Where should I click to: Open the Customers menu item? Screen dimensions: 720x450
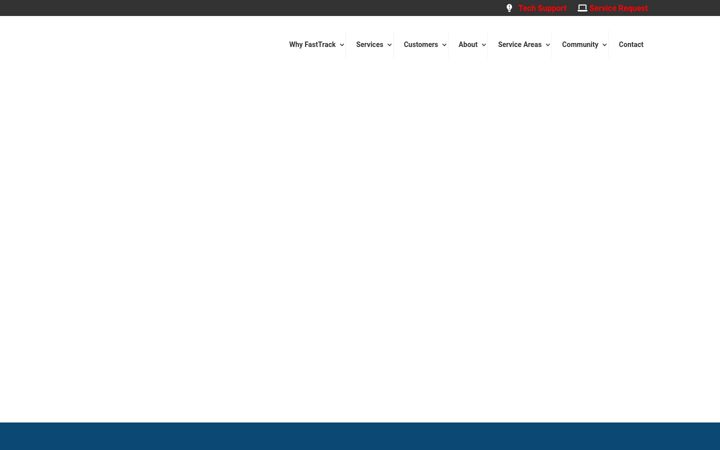pyautogui.click(x=421, y=45)
